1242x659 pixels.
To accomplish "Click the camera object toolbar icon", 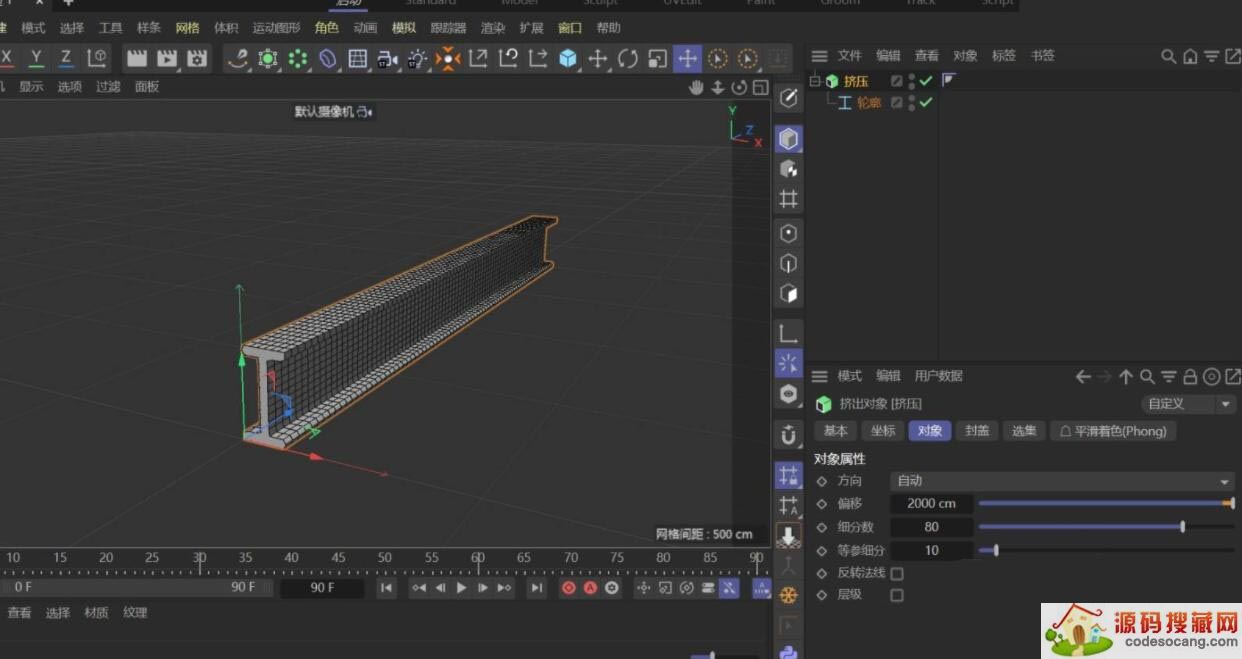I will point(387,59).
